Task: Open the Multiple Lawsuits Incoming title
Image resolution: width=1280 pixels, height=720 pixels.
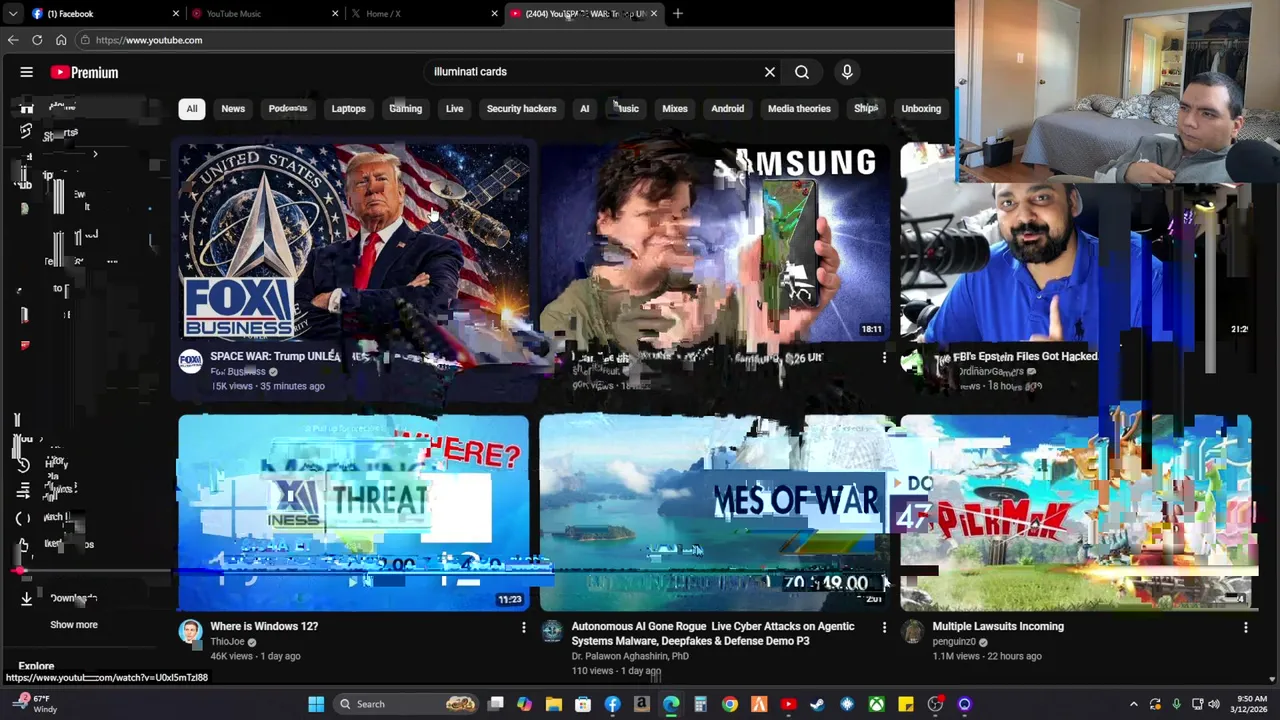Action: (x=998, y=626)
